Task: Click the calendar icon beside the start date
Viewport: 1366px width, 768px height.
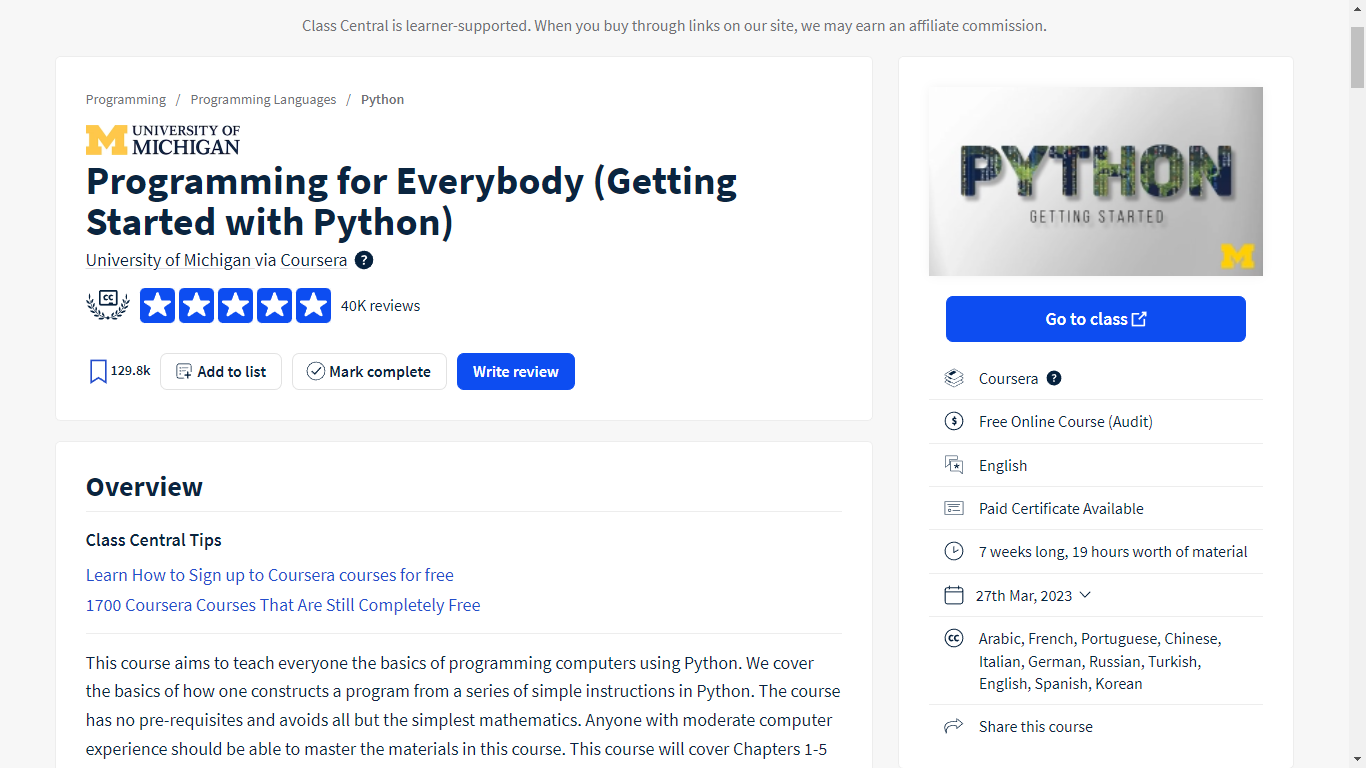Action: 954,595
